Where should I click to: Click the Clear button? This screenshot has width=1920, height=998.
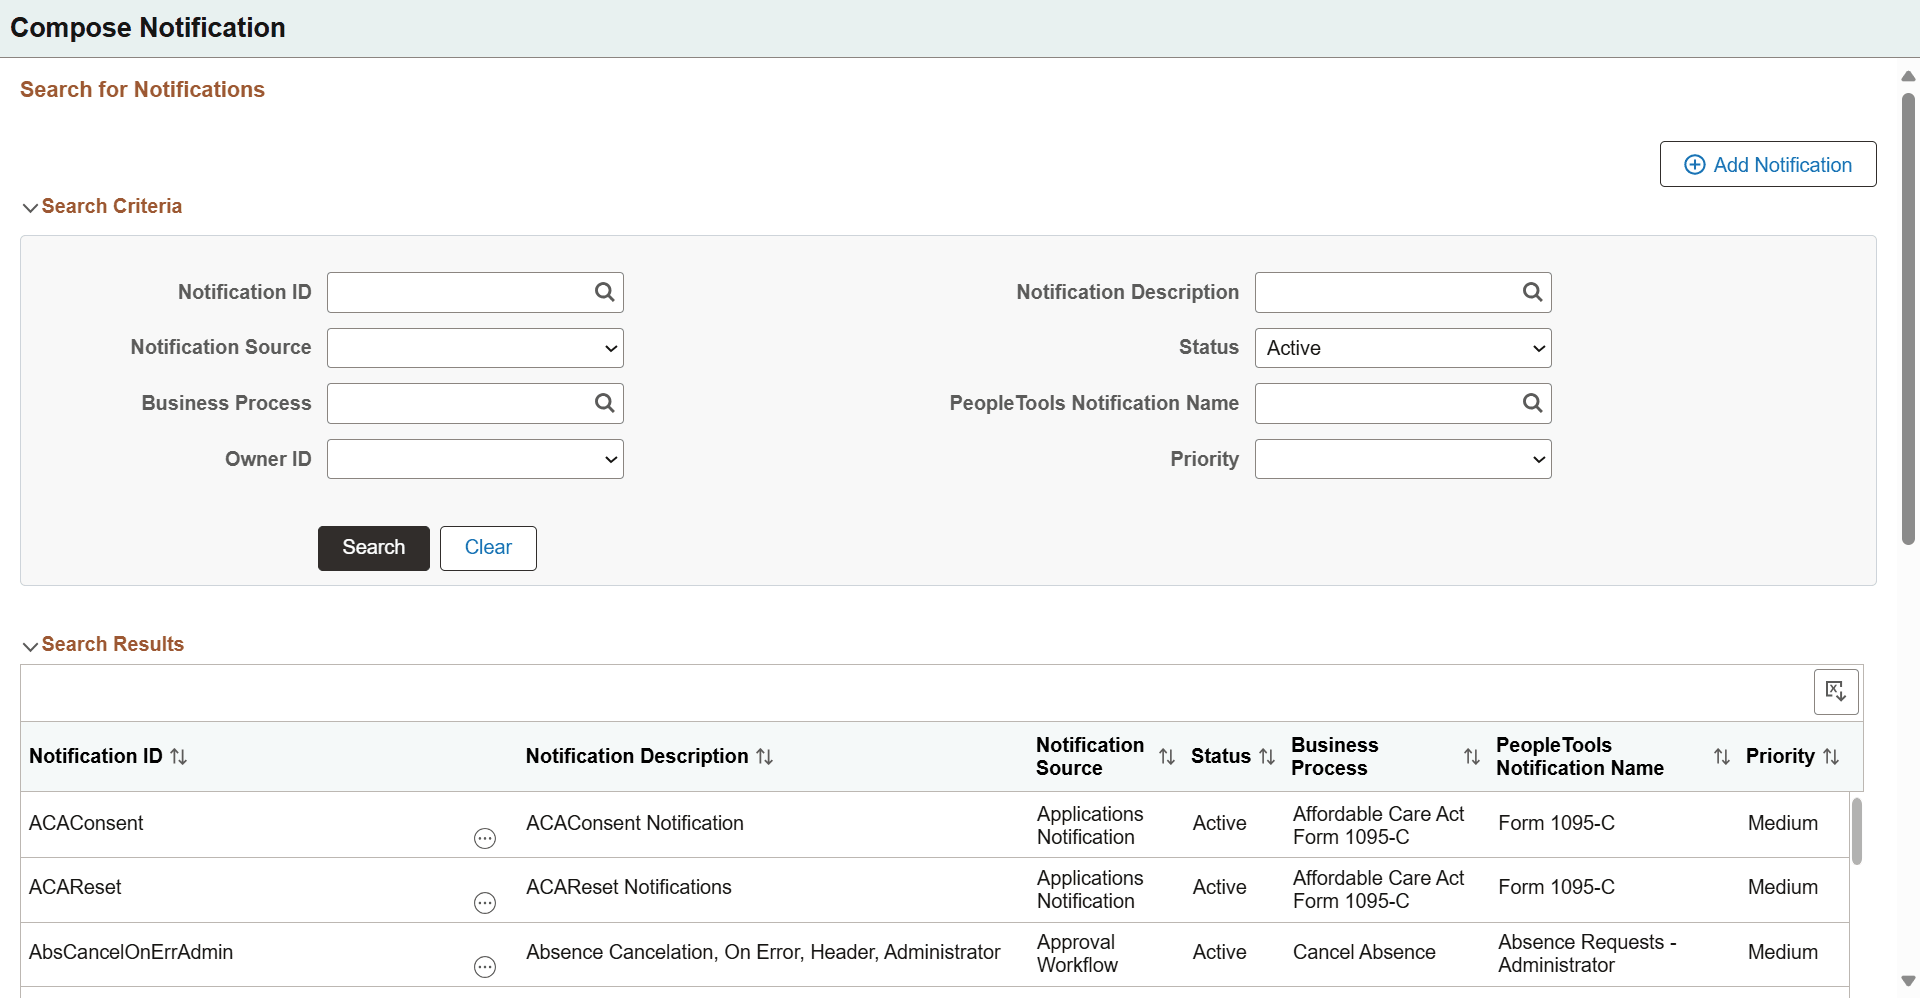point(487,548)
